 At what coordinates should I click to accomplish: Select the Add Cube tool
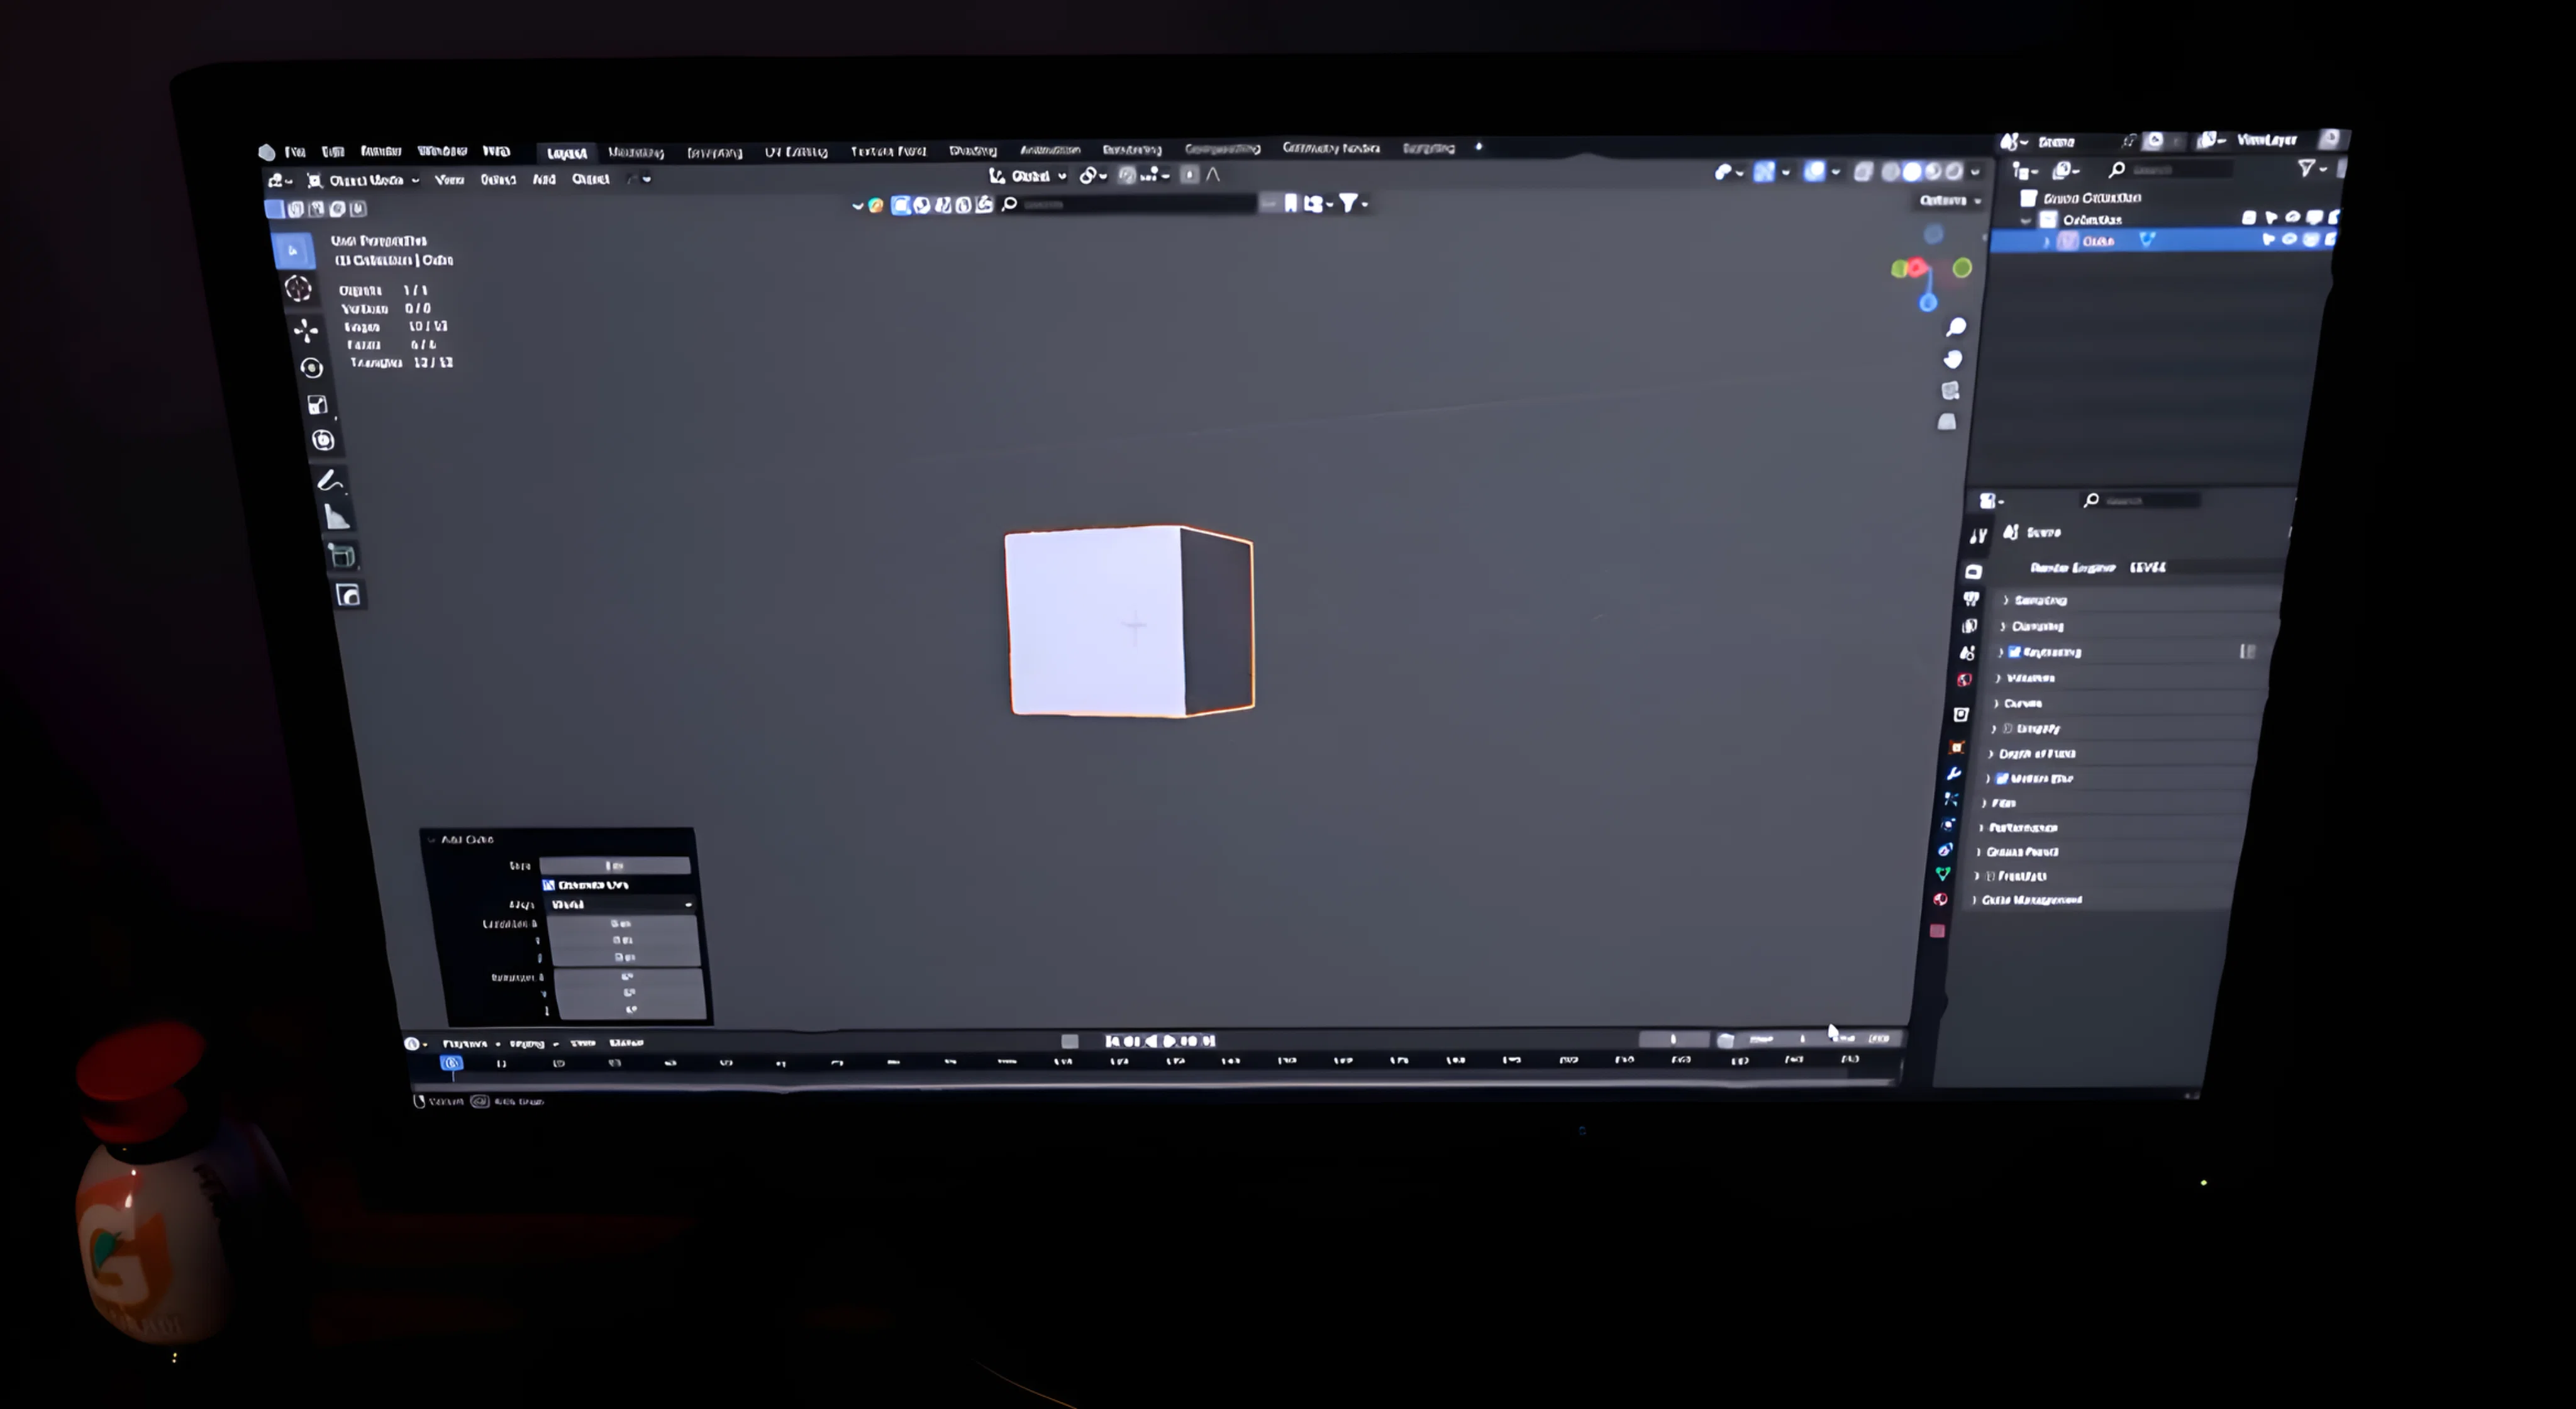coord(342,556)
